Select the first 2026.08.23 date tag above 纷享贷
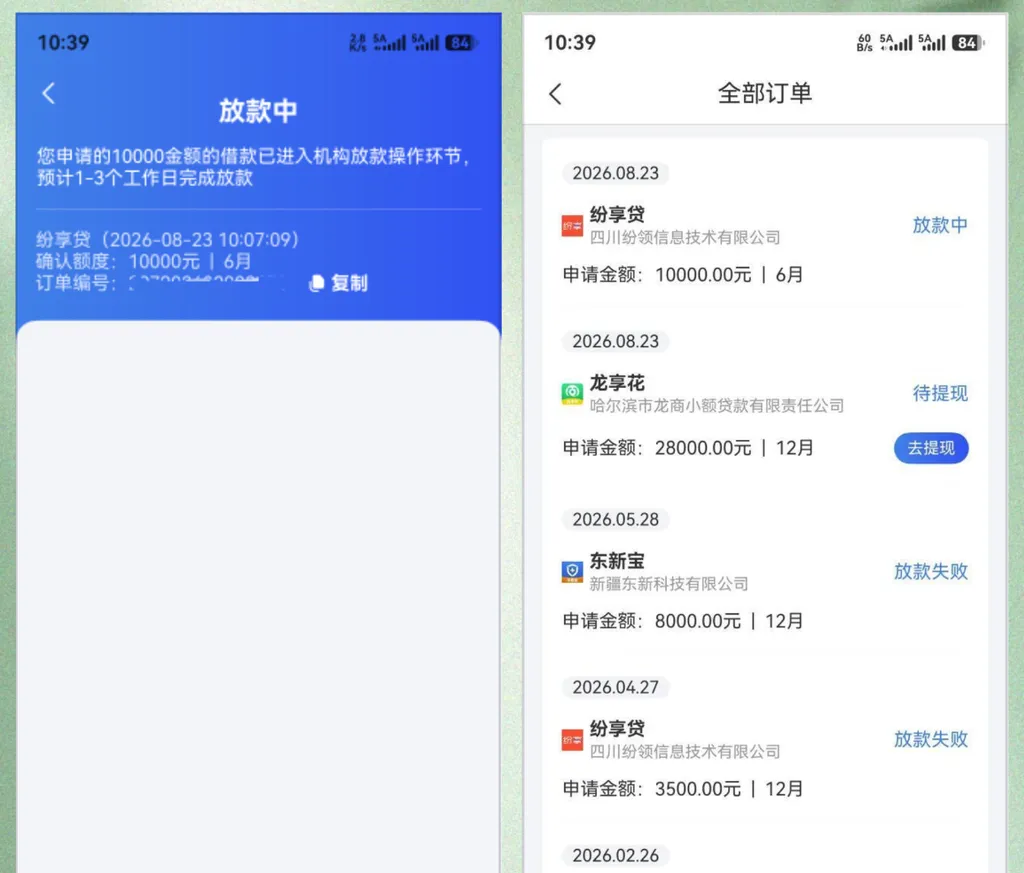The width and height of the screenshot is (1024, 873). (615, 173)
